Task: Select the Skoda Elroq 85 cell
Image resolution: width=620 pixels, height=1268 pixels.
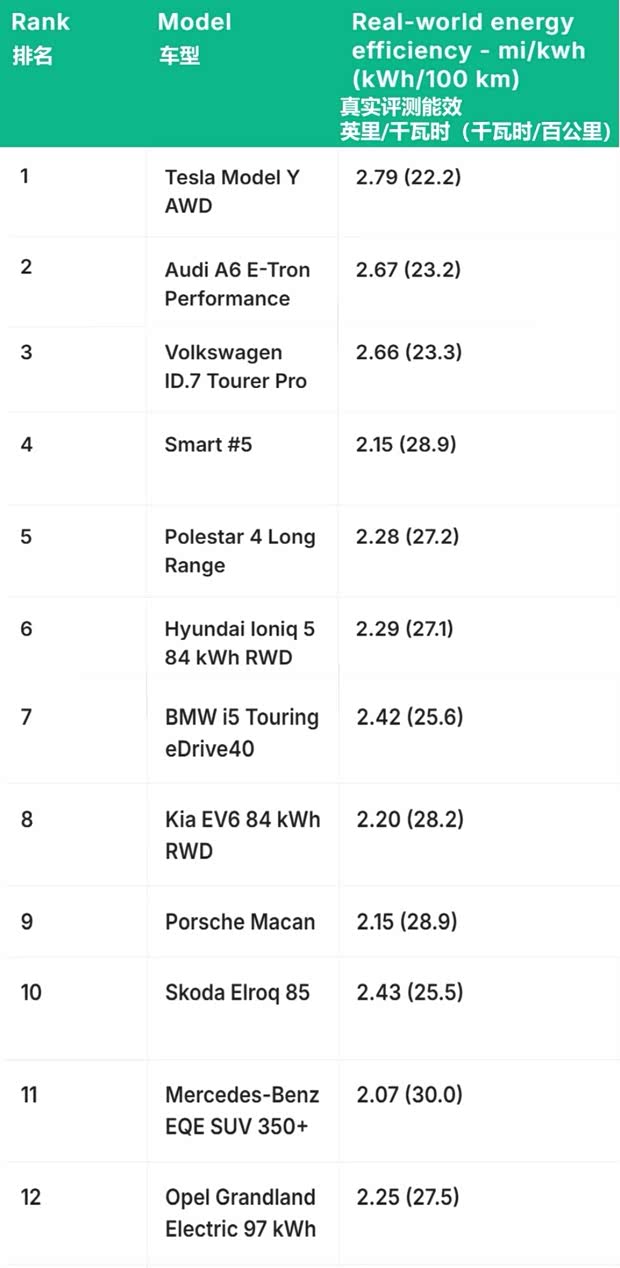Action: (x=237, y=993)
